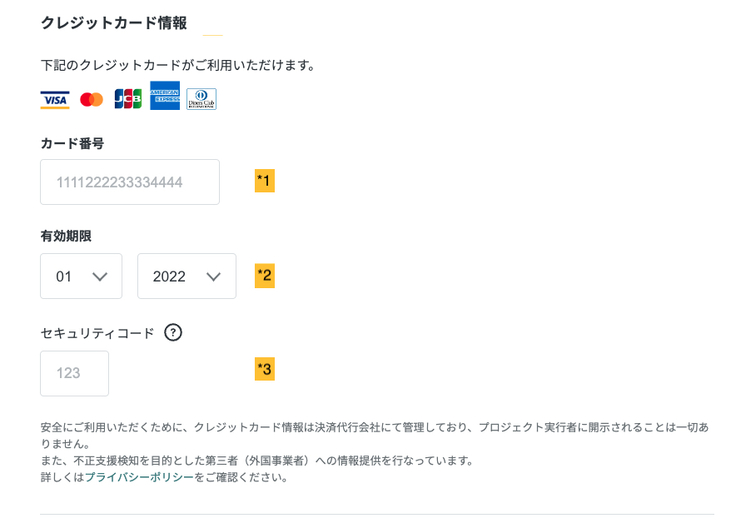Click the カード番号 field label

tap(72, 143)
